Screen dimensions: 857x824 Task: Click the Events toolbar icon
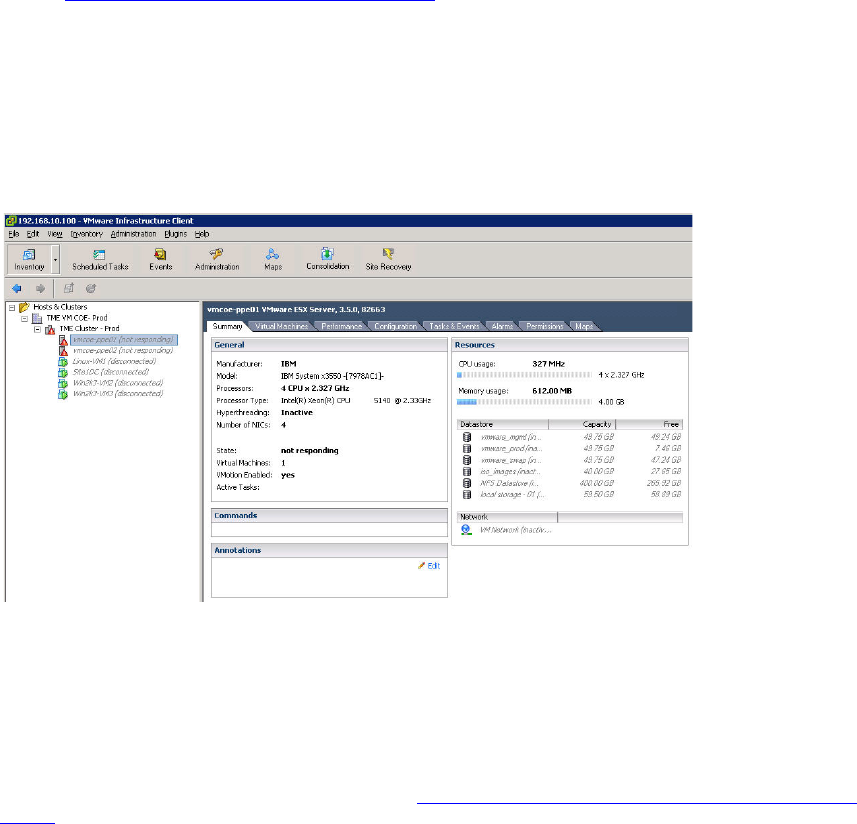(x=160, y=259)
